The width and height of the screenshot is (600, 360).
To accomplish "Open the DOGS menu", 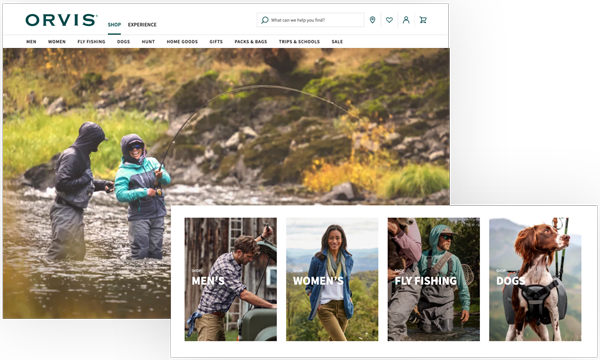I will (x=123, y=42).
